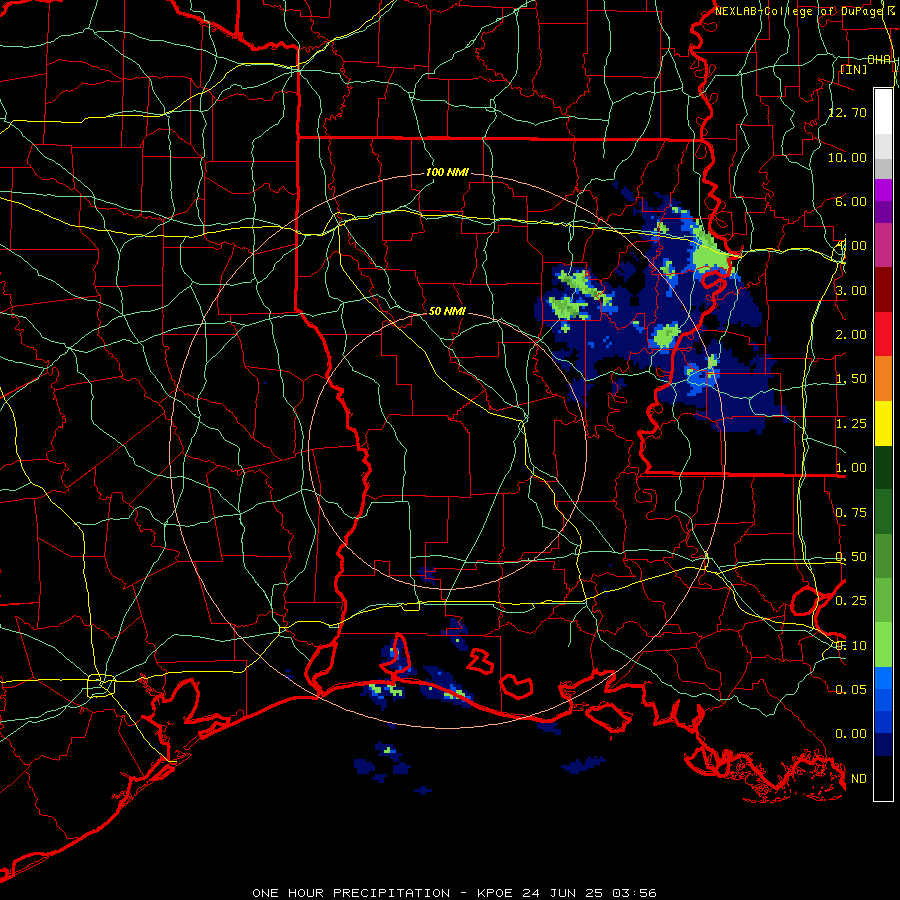Select the navy swatch below 0.00

click(883, 745)
